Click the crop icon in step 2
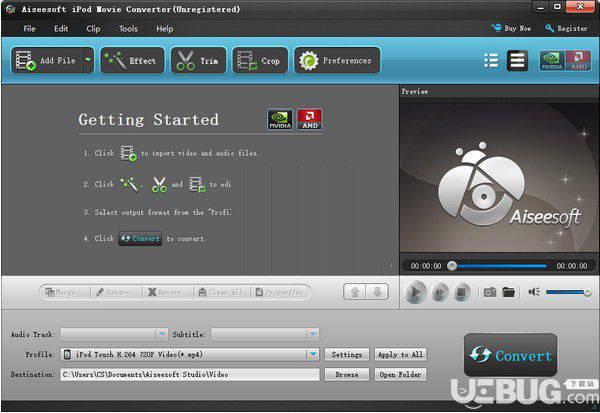 [x=197, y=184]
